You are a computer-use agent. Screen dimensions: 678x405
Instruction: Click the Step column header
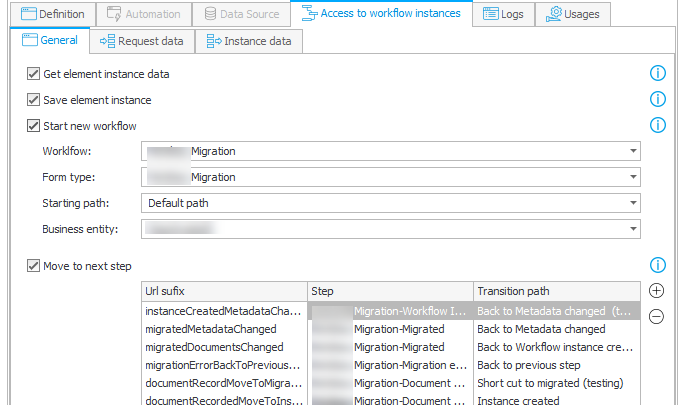390,291
